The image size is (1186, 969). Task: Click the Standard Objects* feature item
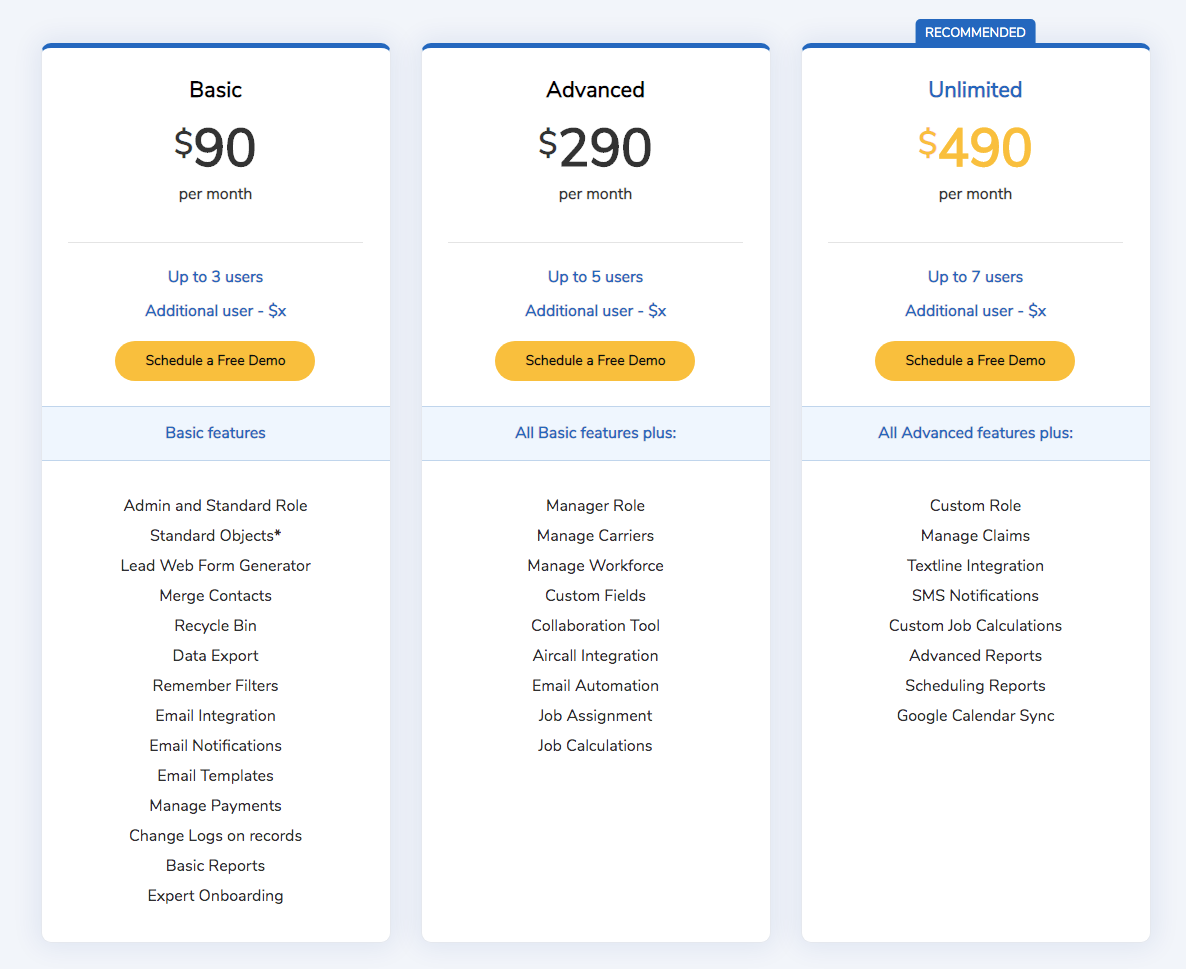coord(215,536)
